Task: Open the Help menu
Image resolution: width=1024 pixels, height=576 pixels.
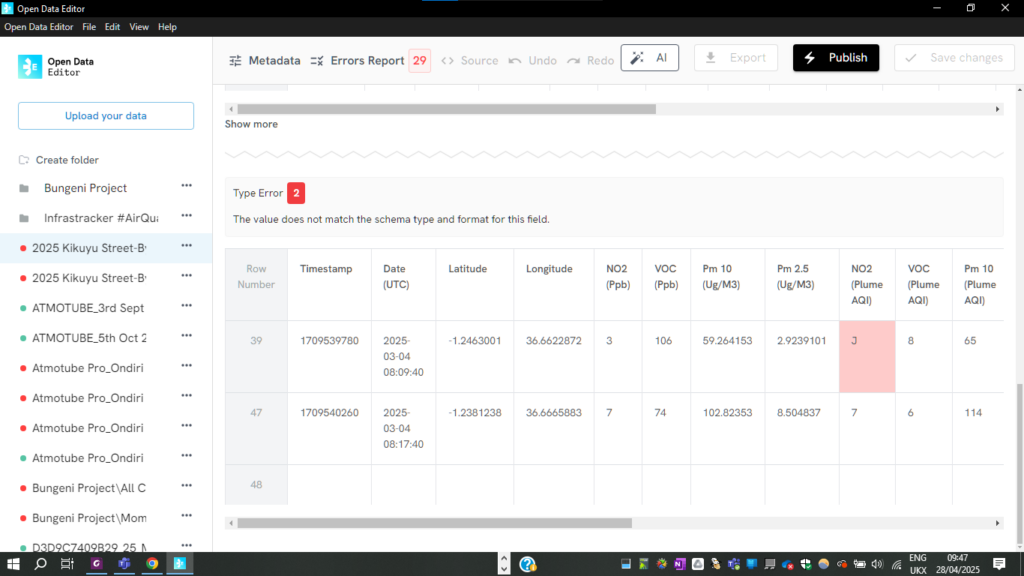Action: (x=167, y=27)
